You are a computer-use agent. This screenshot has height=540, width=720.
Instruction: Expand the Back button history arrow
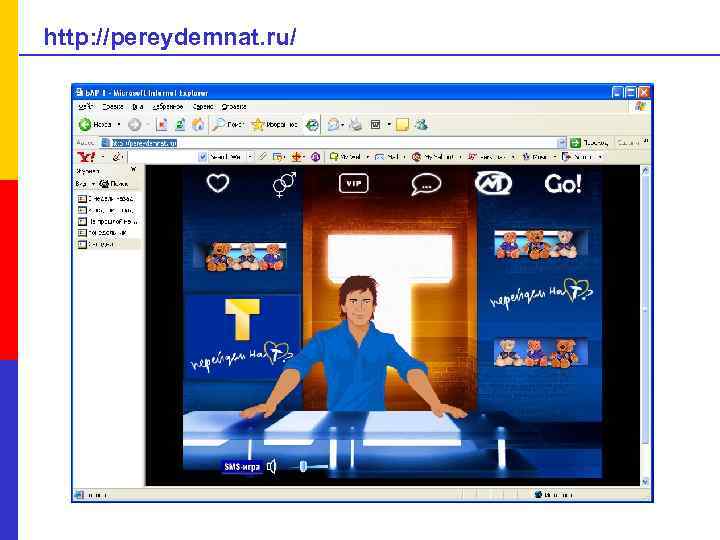click(119, 124)
